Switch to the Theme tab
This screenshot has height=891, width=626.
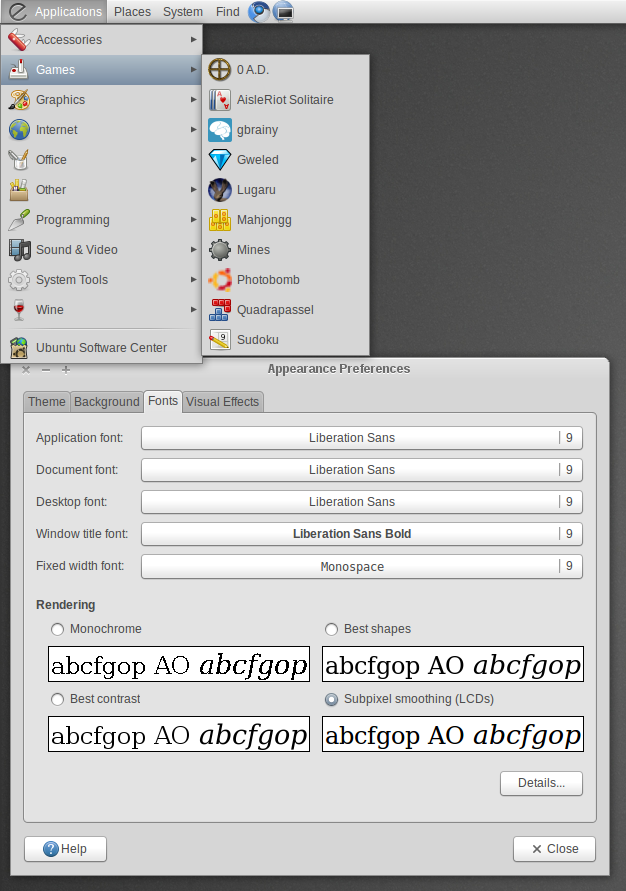(47, 402)
